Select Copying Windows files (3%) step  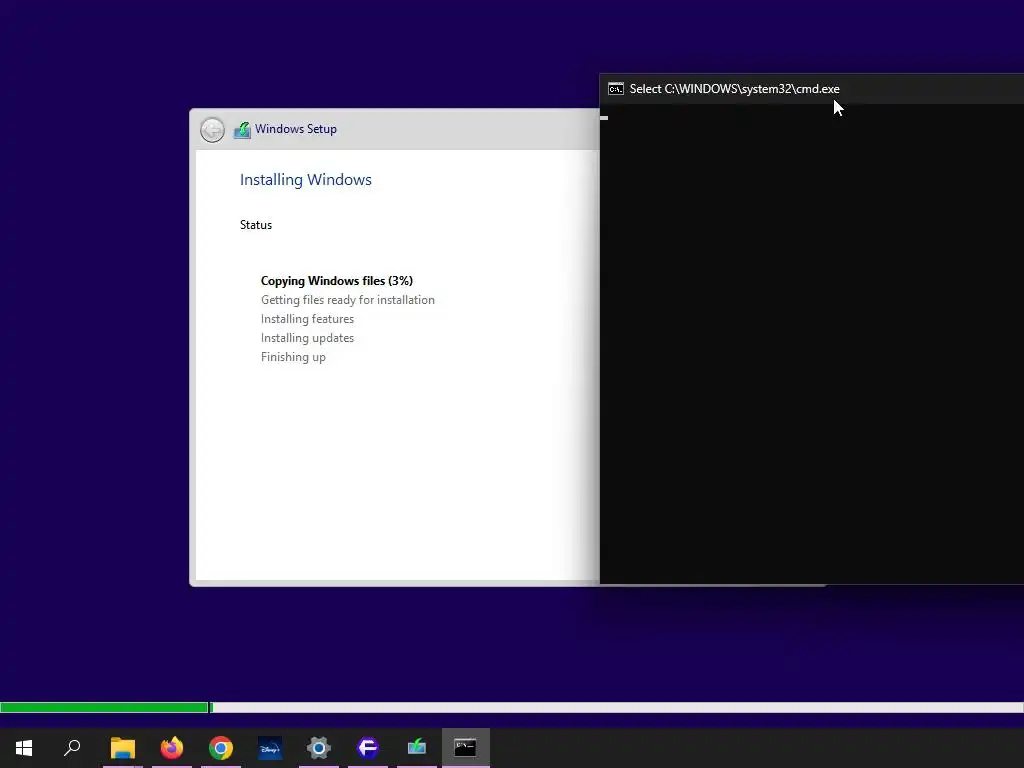337,281
